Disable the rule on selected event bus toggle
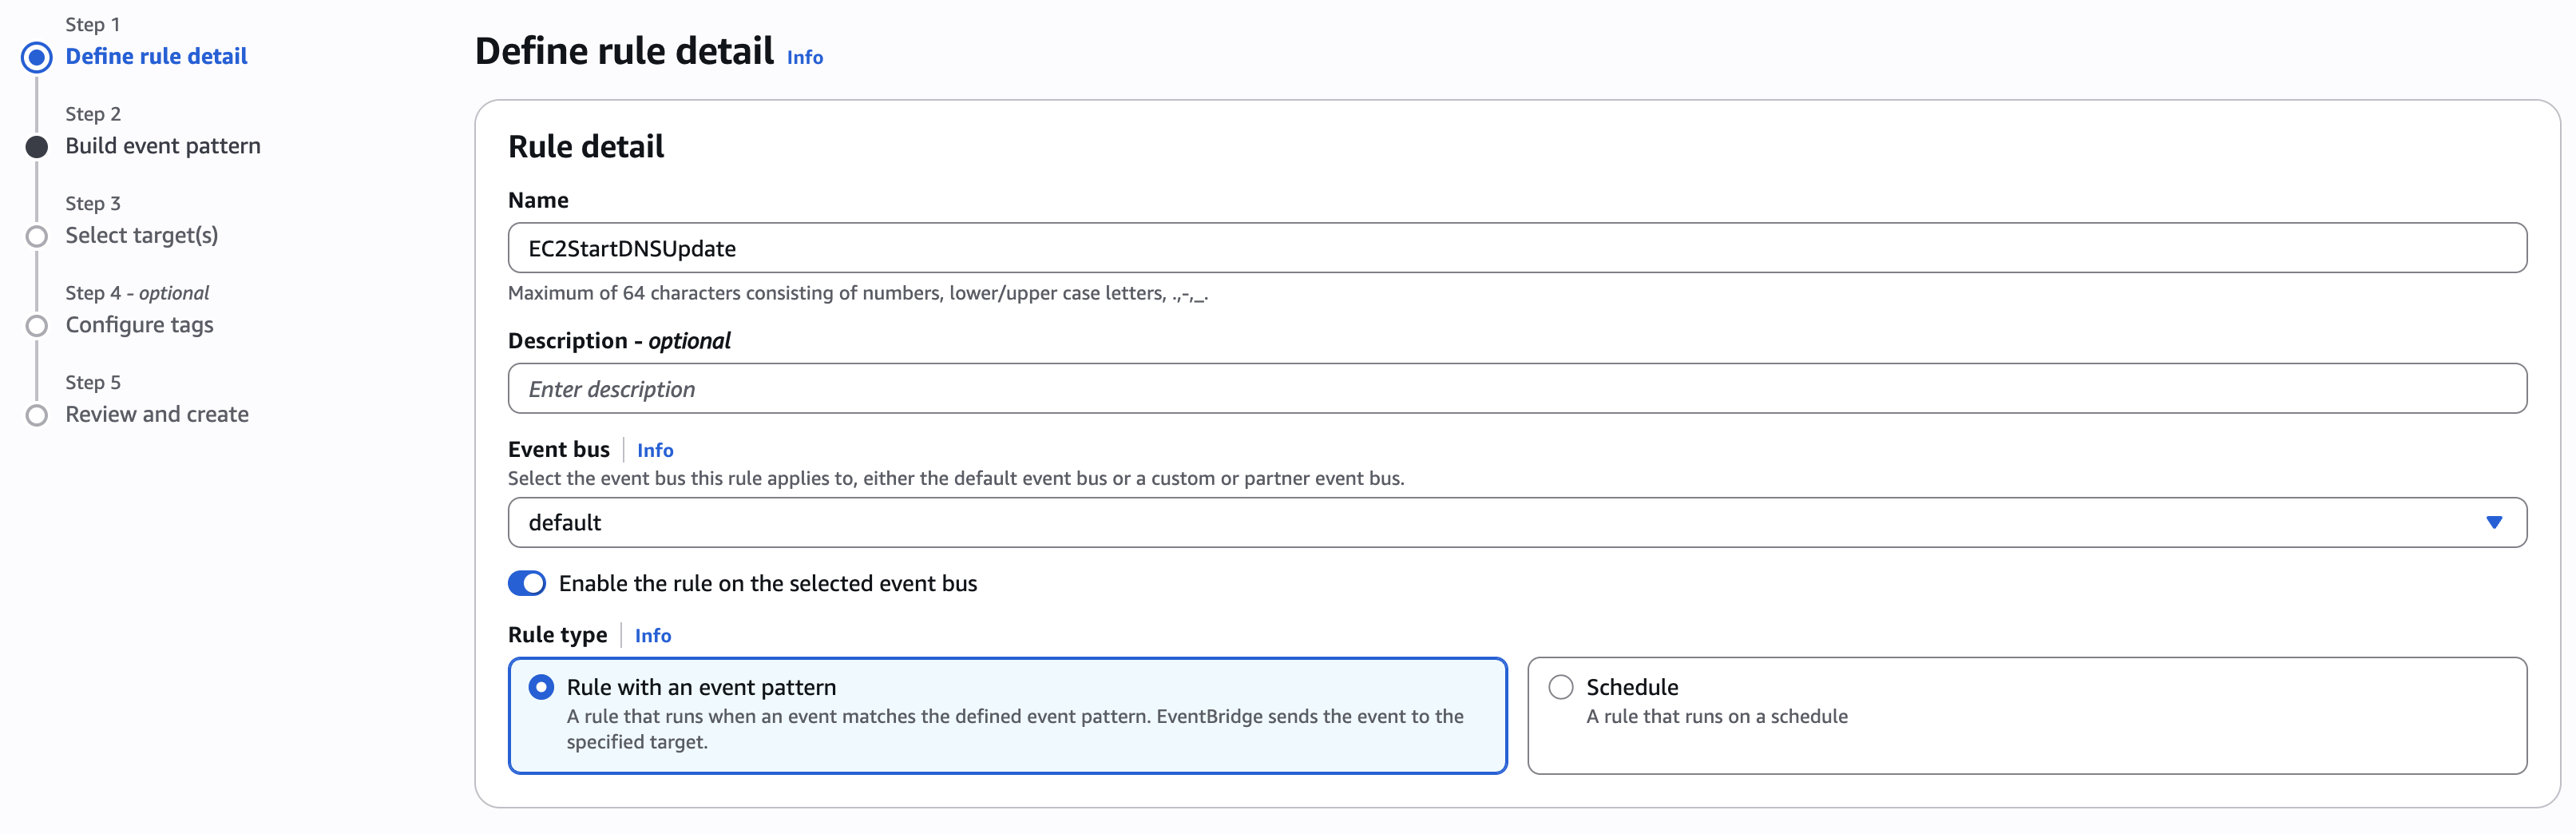This screenshot has height=834, width=2576. (x=527, y=583)
